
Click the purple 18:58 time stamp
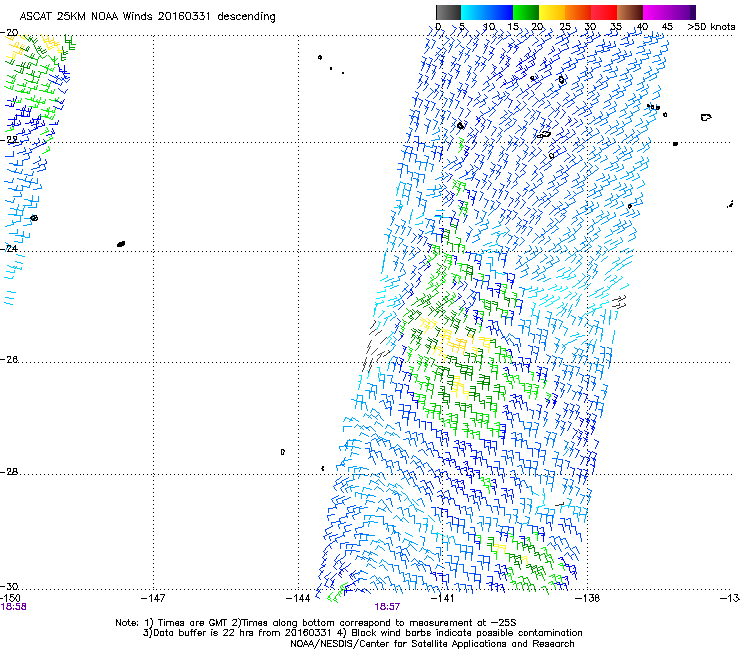(x=14, y=607)
